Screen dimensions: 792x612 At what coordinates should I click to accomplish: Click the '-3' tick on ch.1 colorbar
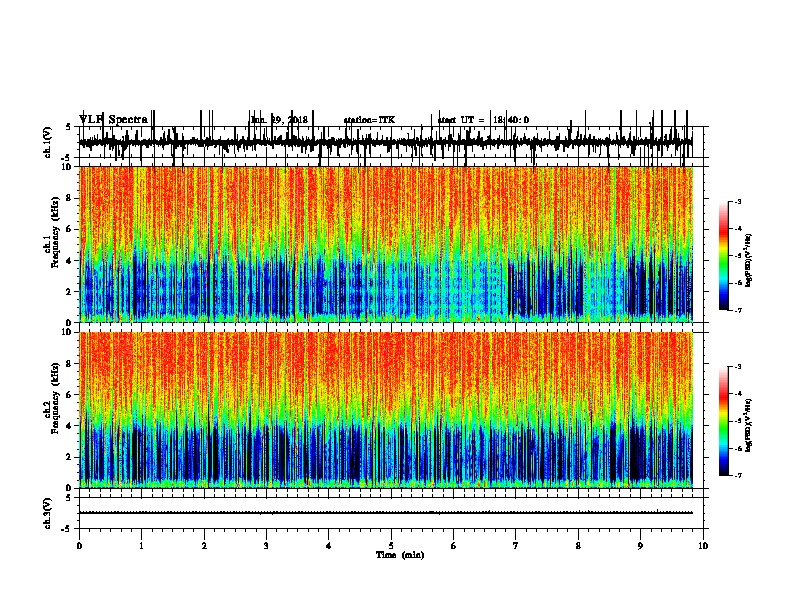click(x=738, y=202)
